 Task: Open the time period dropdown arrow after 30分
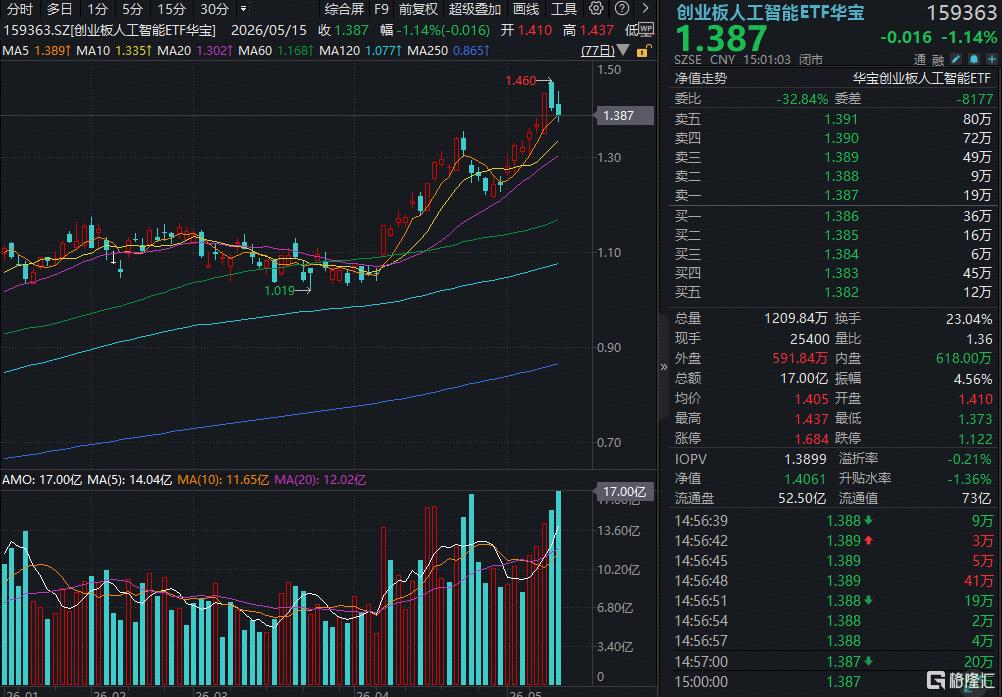(243, 9)
